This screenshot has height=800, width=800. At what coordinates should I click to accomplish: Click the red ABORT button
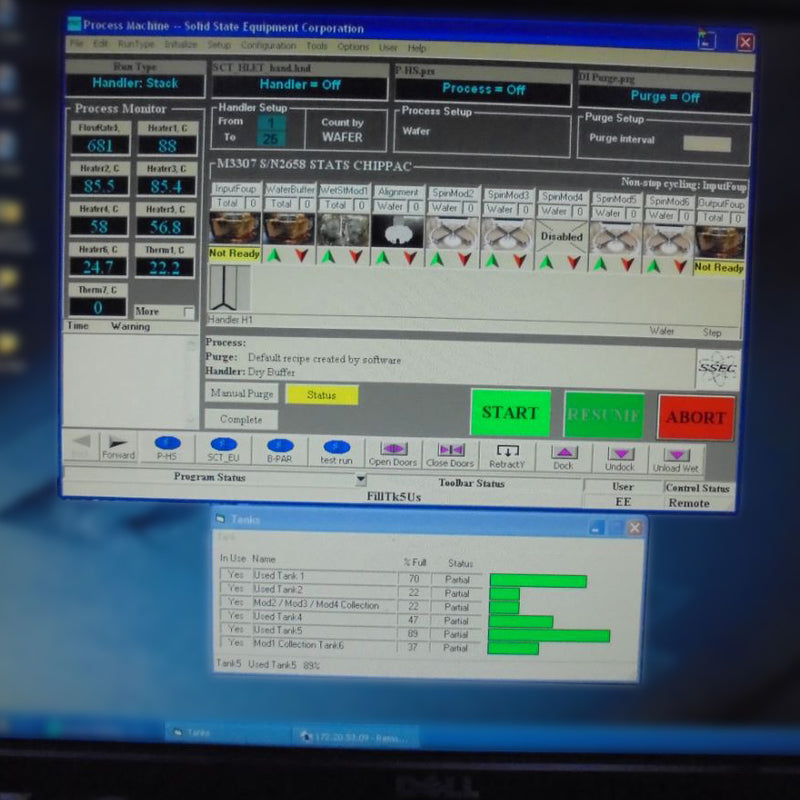point(696,417)
